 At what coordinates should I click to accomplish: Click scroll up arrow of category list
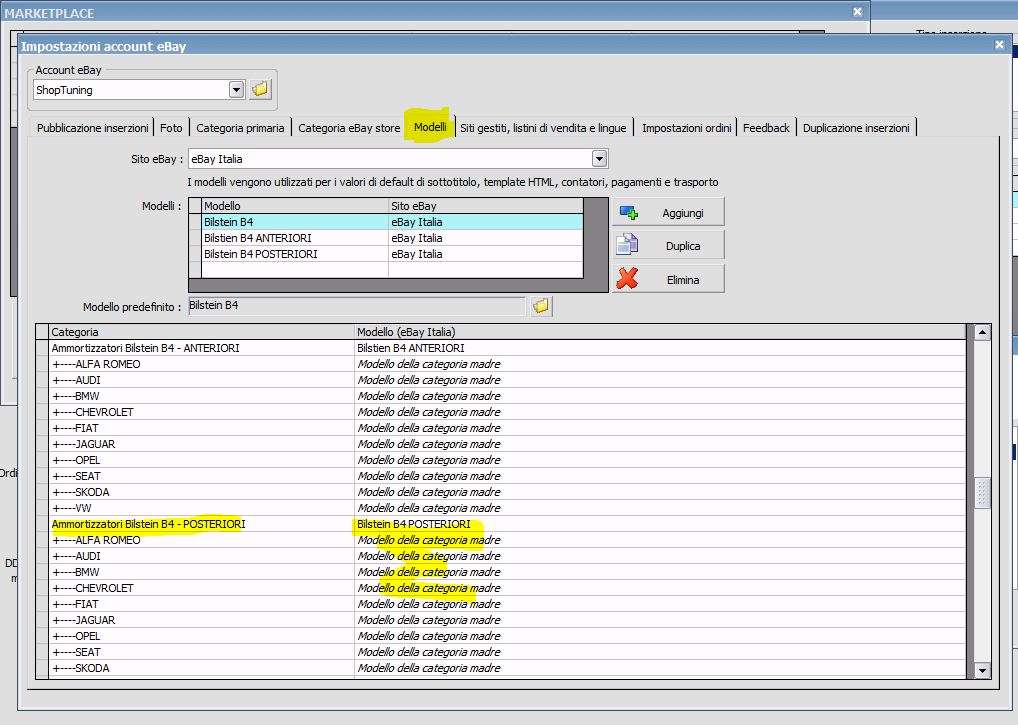982,332
